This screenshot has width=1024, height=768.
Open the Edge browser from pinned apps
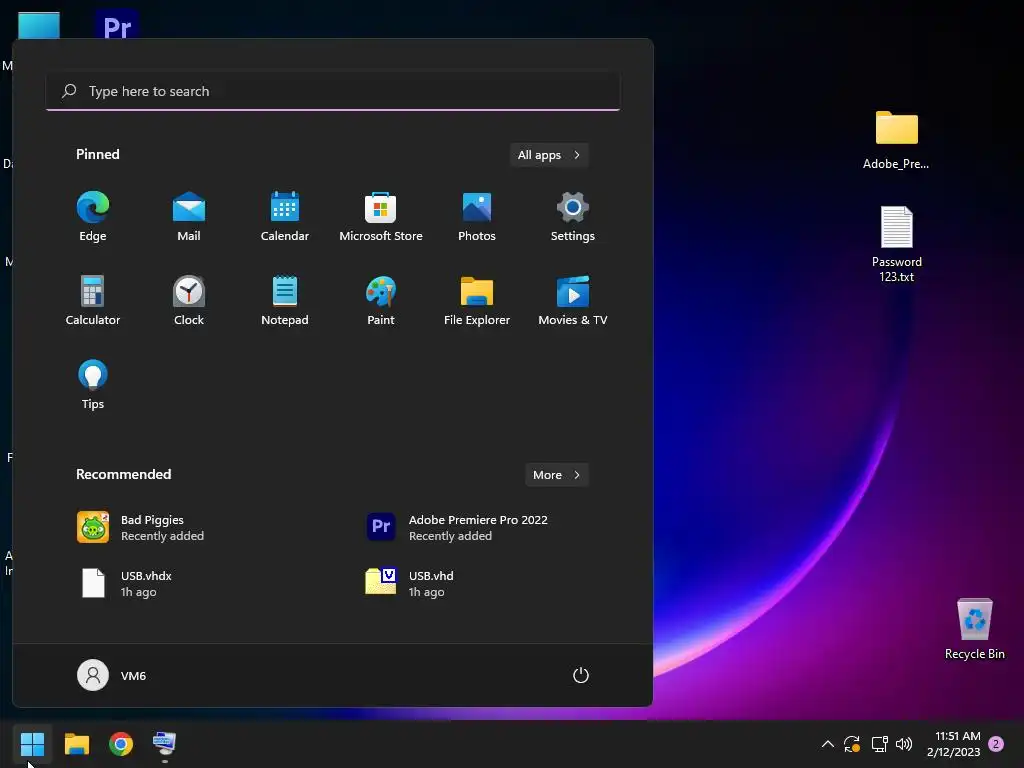point(93,216)
